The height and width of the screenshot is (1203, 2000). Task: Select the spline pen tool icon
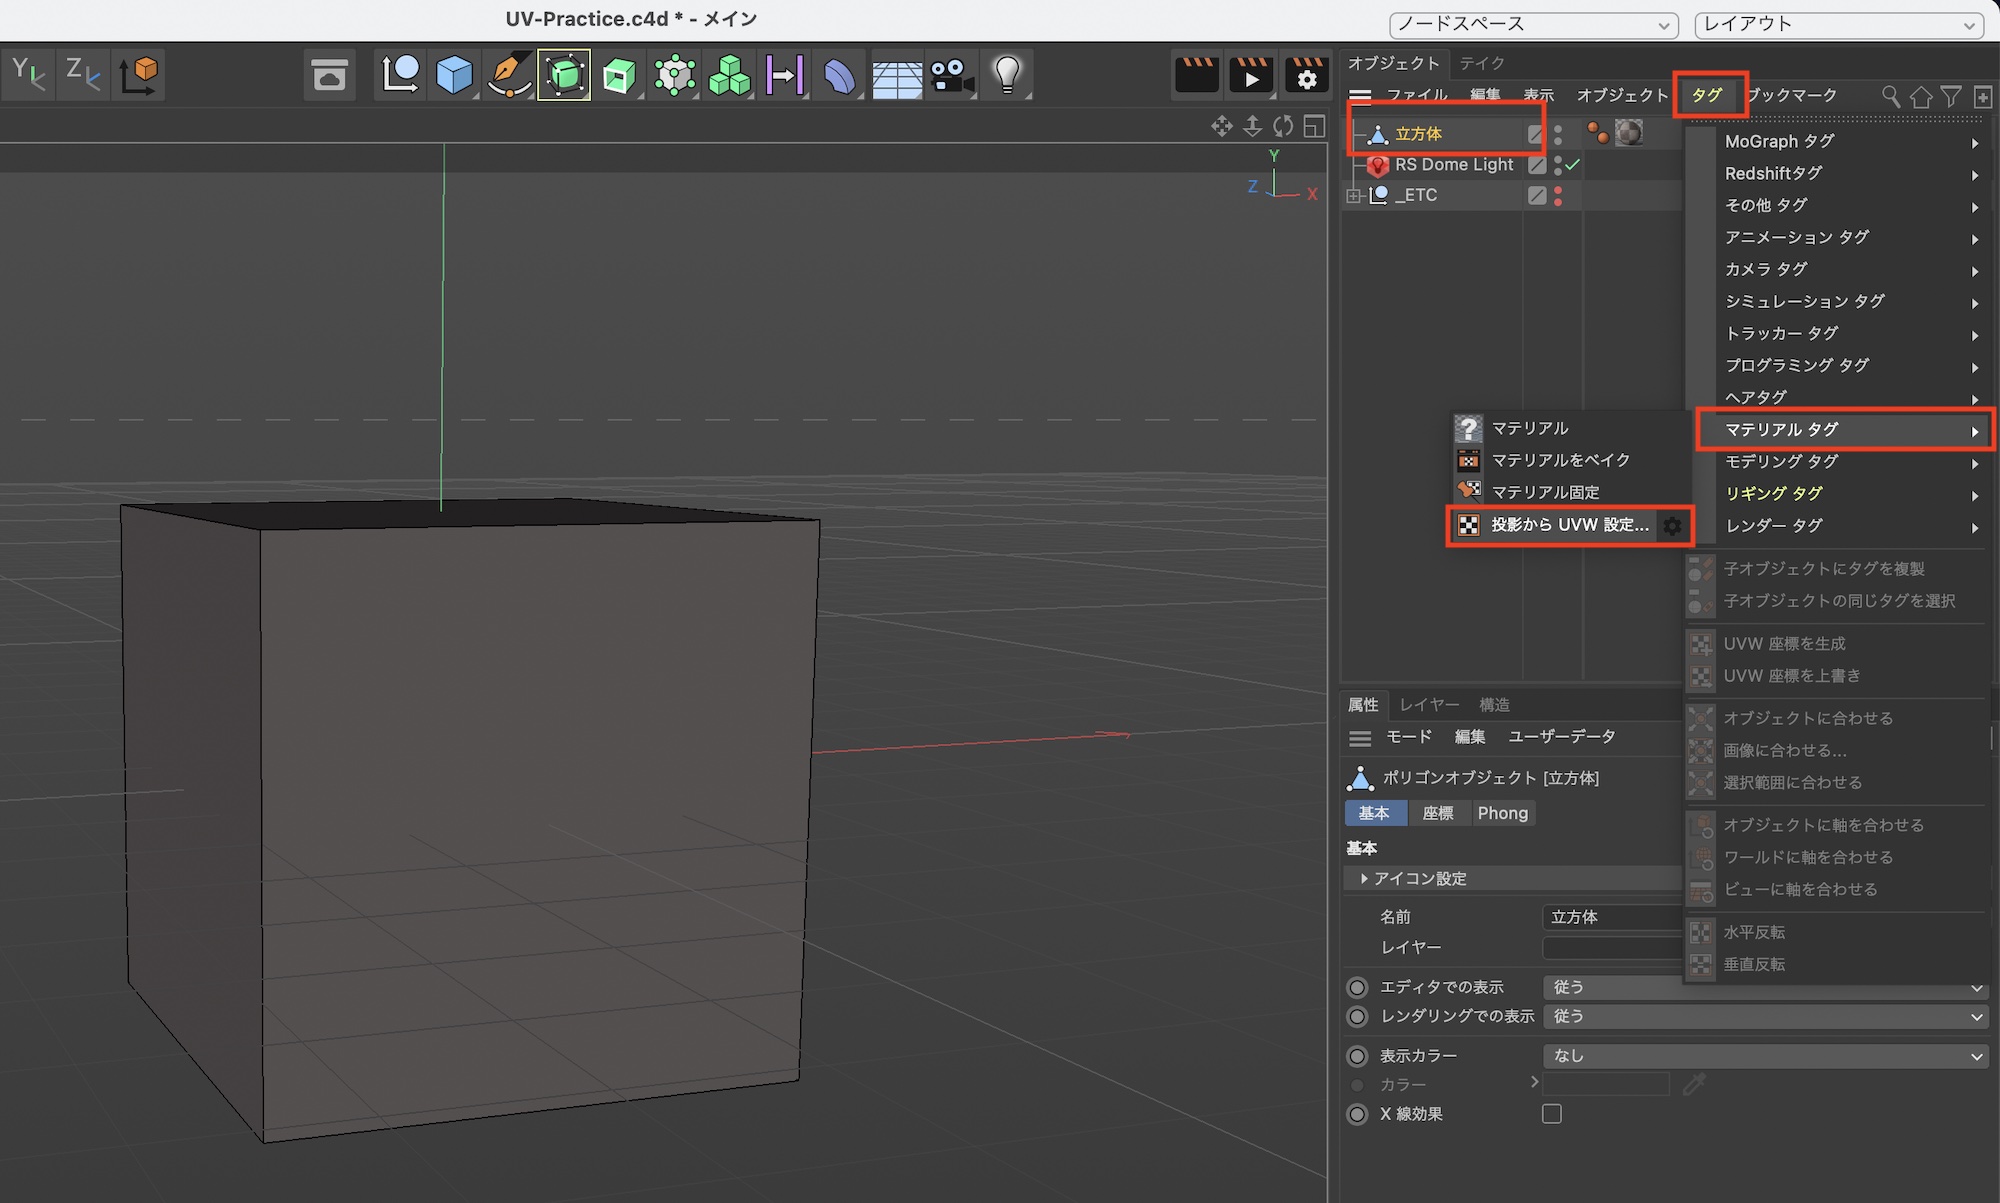coord(509,75)
